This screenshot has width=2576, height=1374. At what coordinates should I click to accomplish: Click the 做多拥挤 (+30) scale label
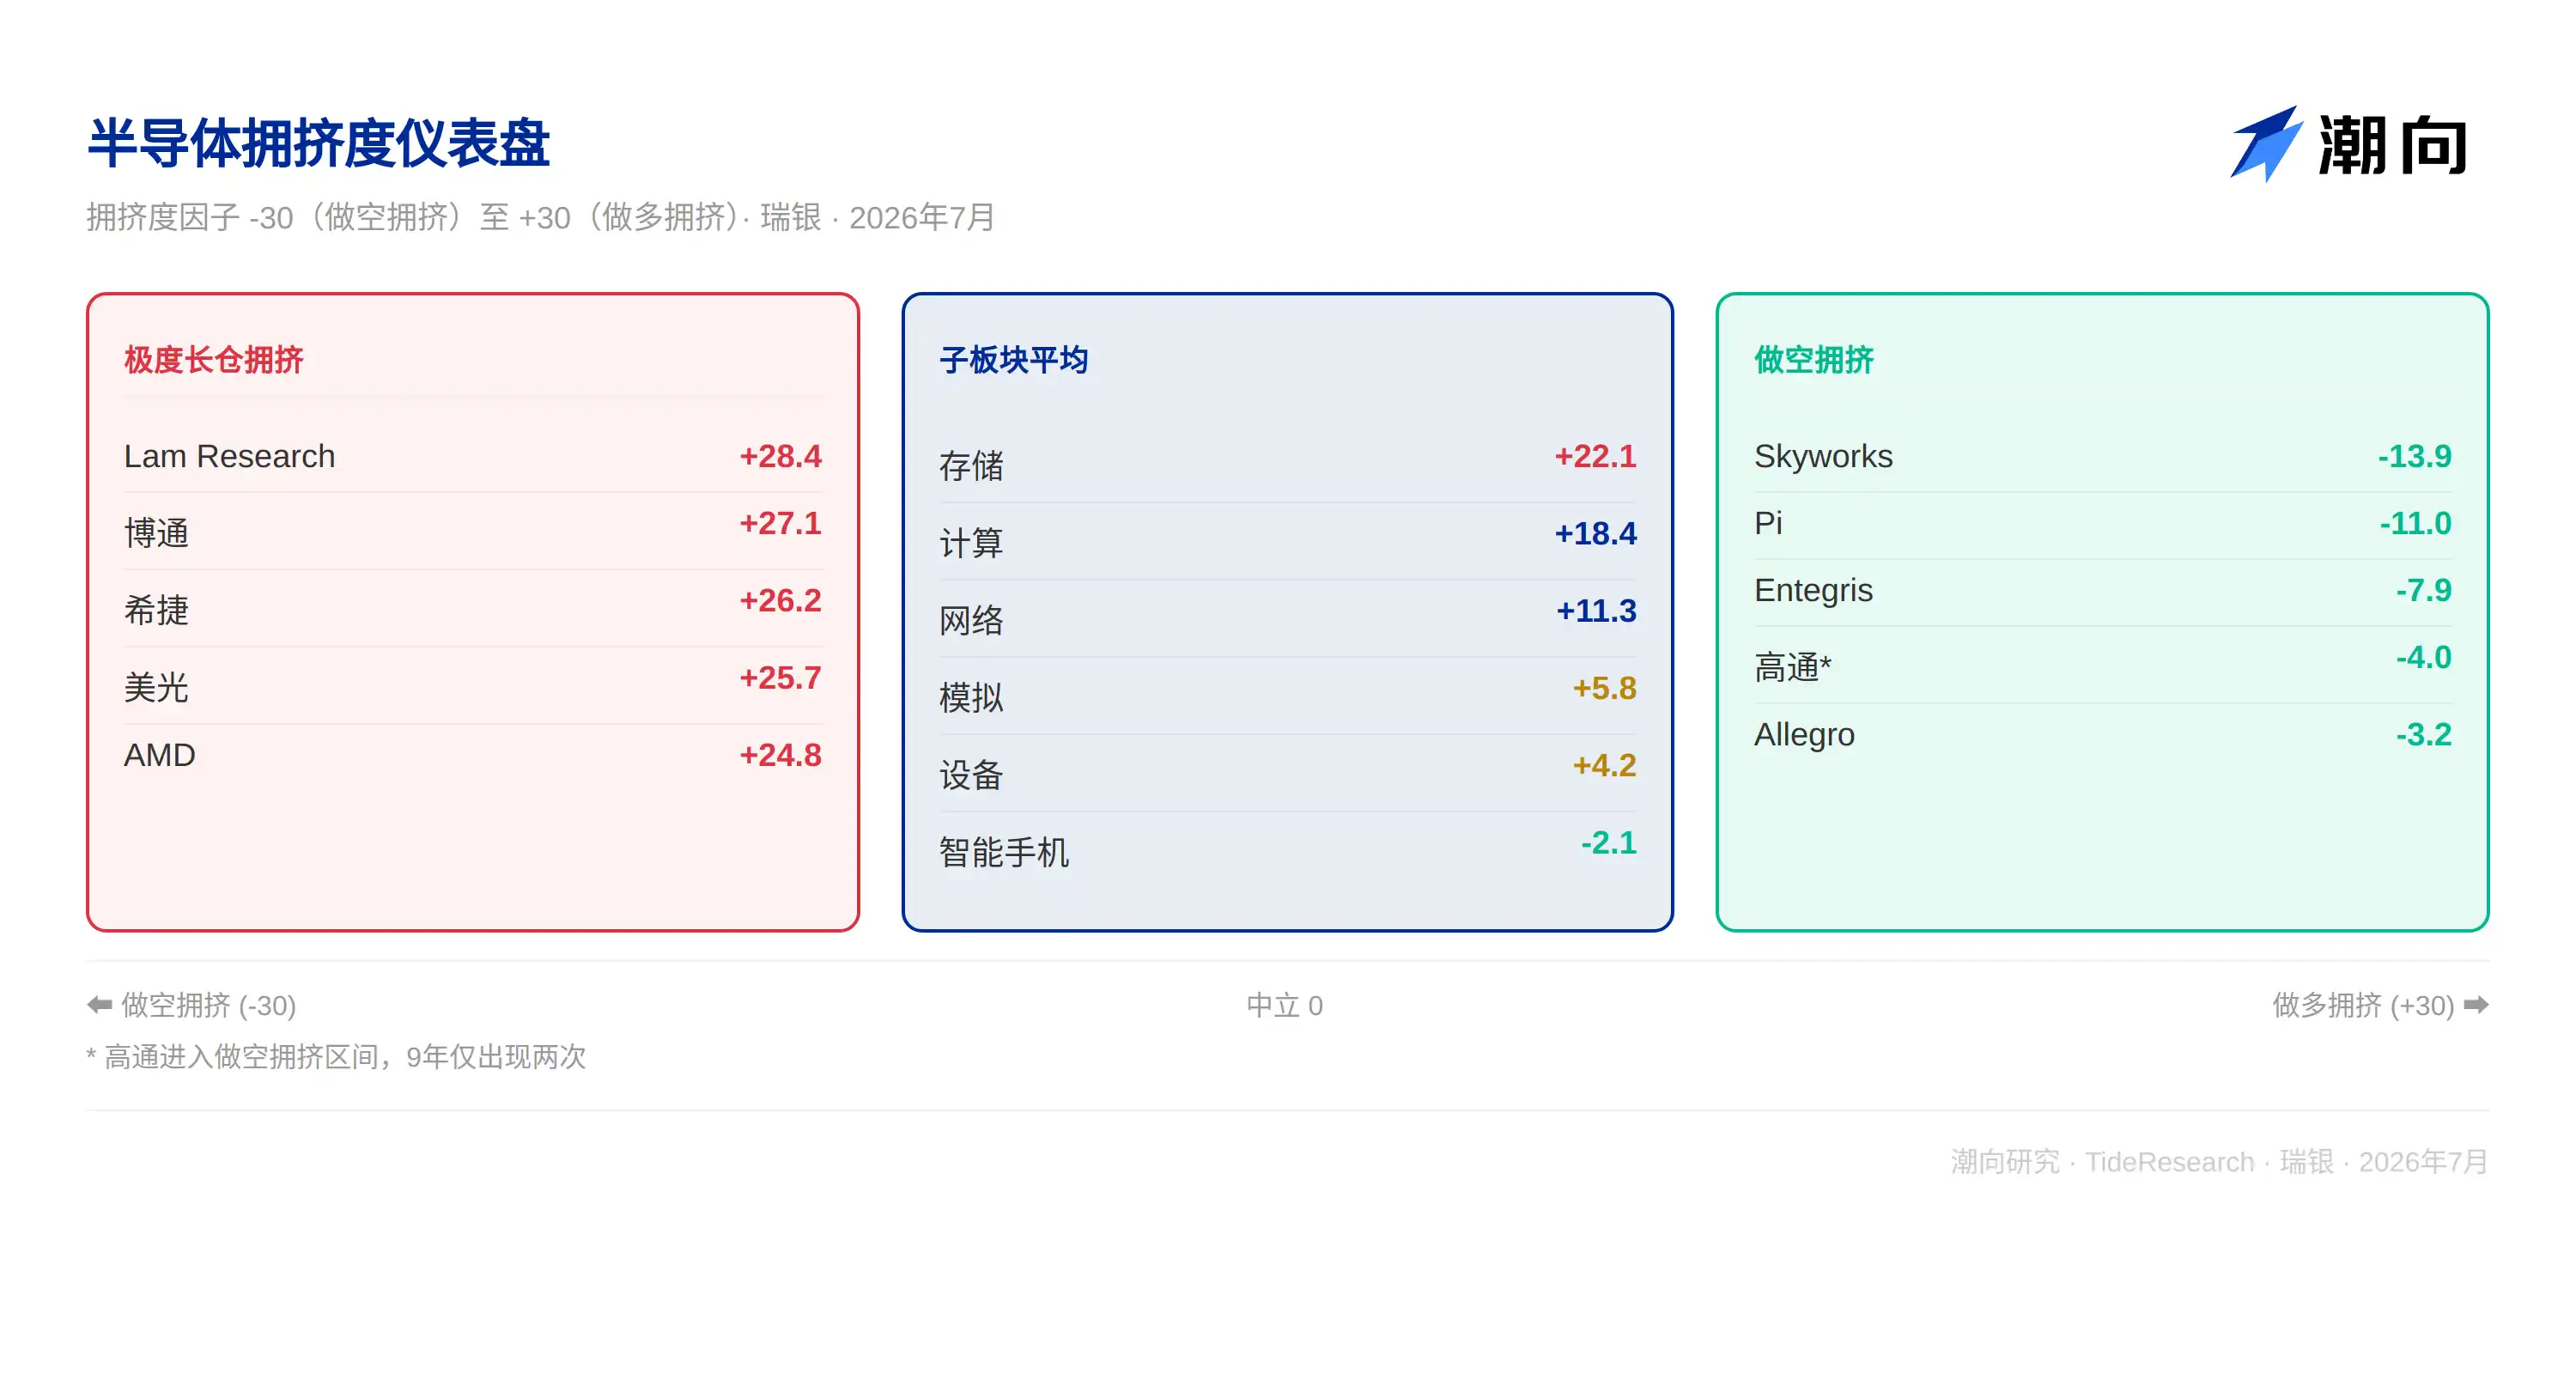(2363, 1005)
